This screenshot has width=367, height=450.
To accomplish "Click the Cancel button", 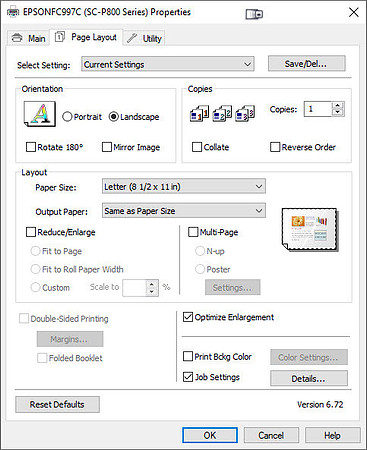I will 271,435.
